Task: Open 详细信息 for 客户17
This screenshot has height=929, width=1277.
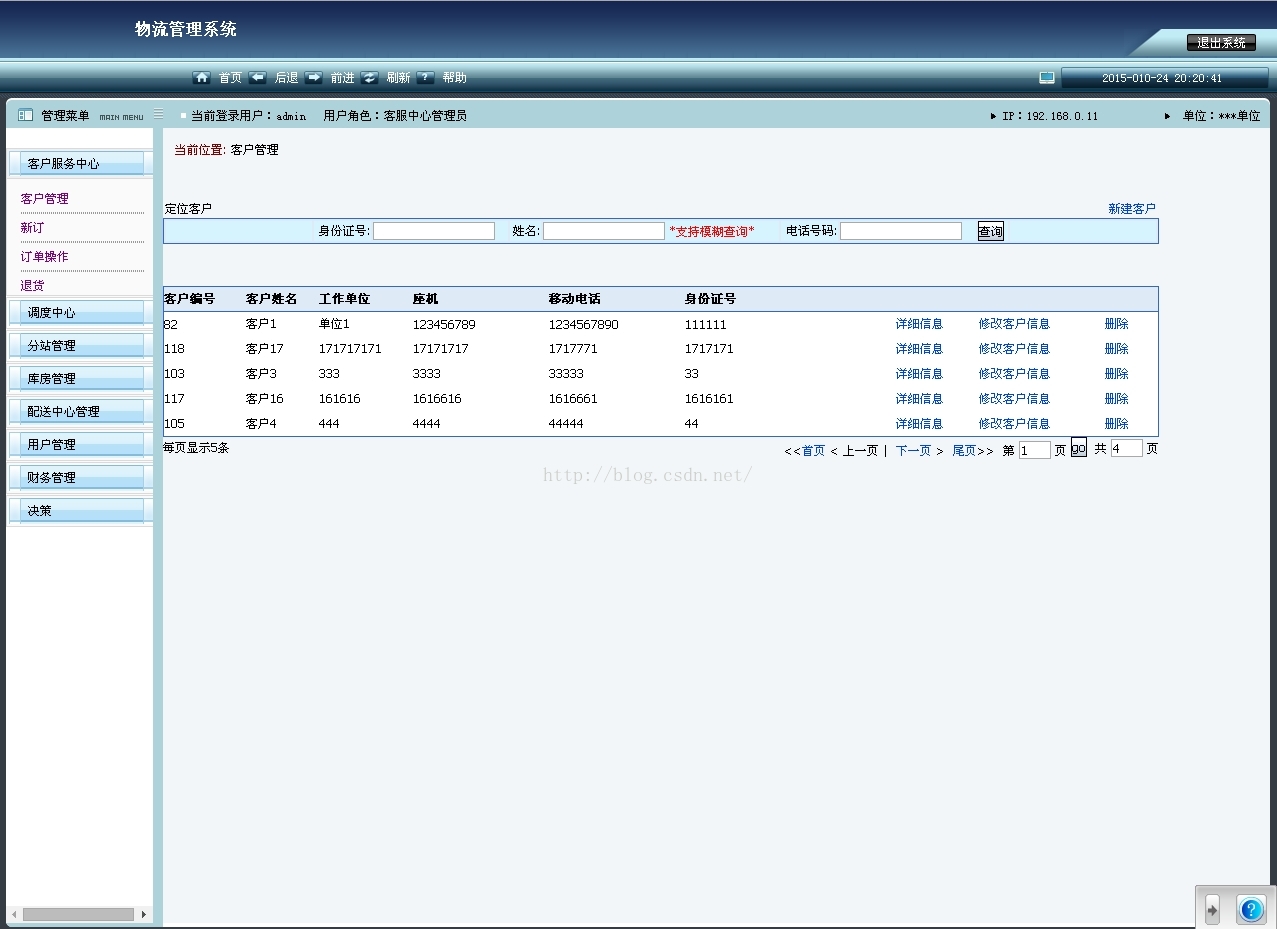Action: point(919,349)
